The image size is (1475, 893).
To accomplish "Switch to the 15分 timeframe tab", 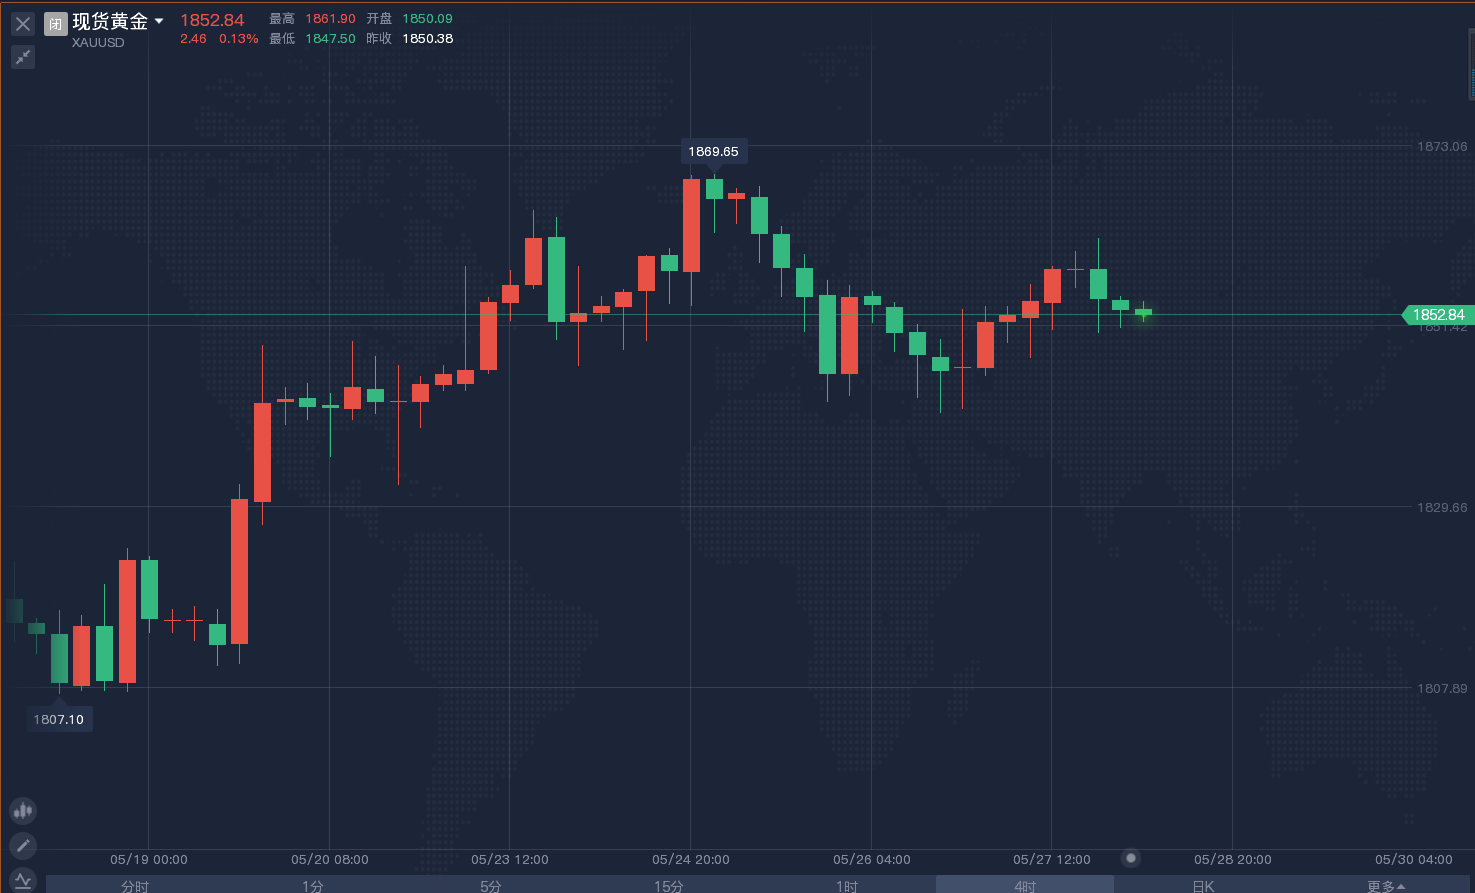I will [x=669, y=885].
